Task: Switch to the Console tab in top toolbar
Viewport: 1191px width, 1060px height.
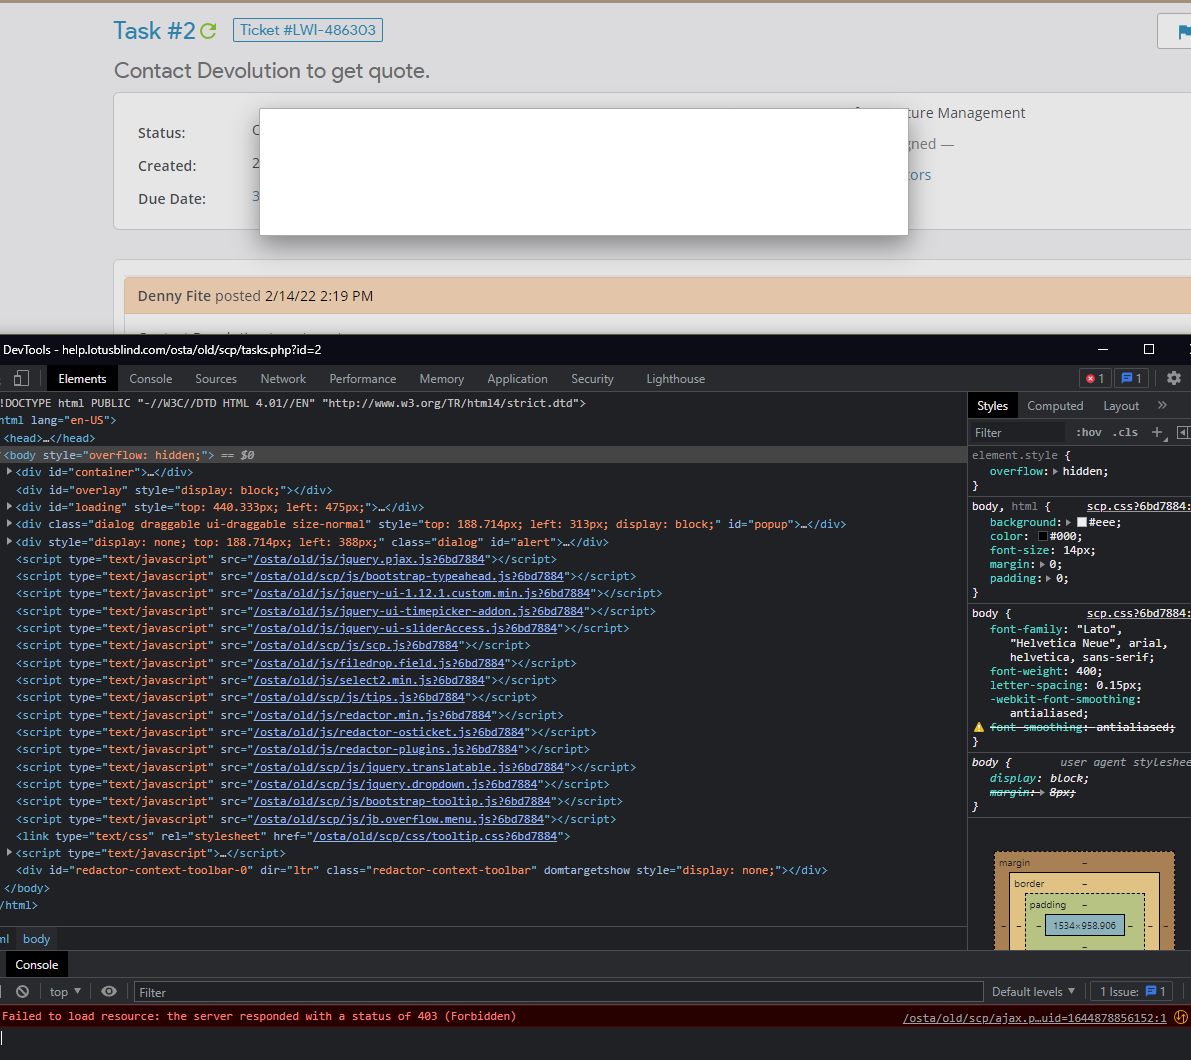Action: click(x=150, y=378)
